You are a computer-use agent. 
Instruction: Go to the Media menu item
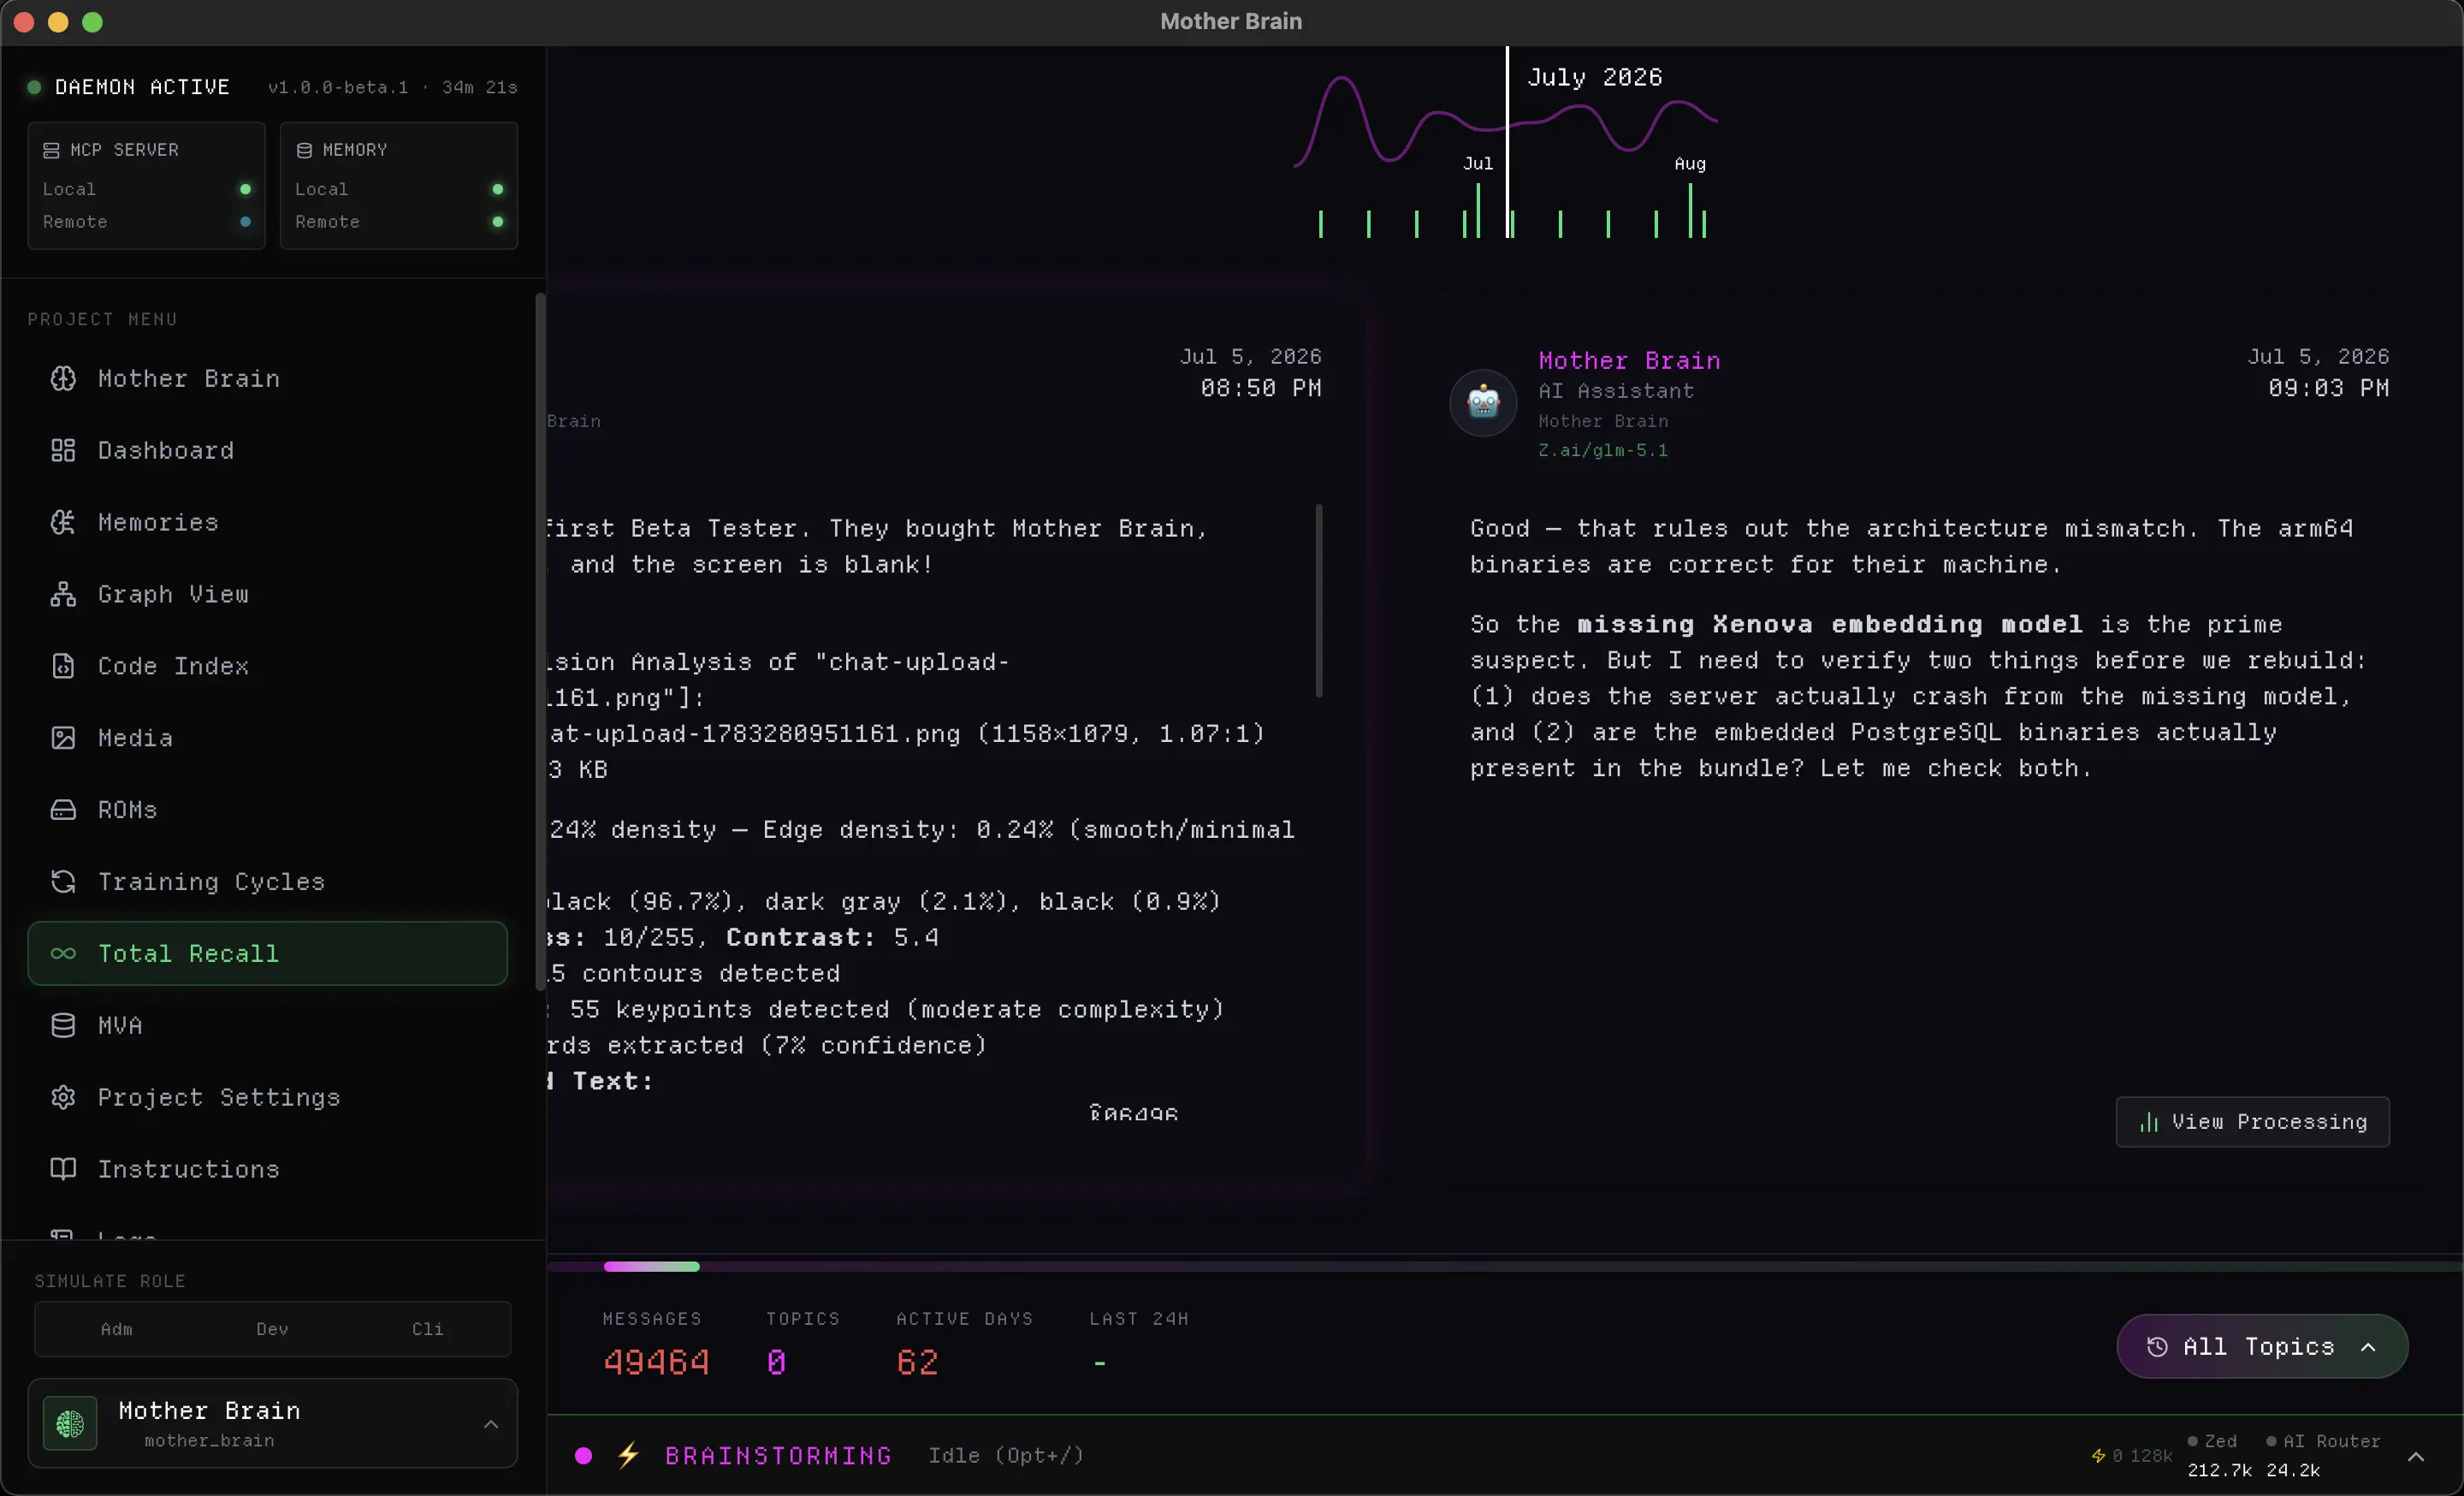(x=268, y=738)
